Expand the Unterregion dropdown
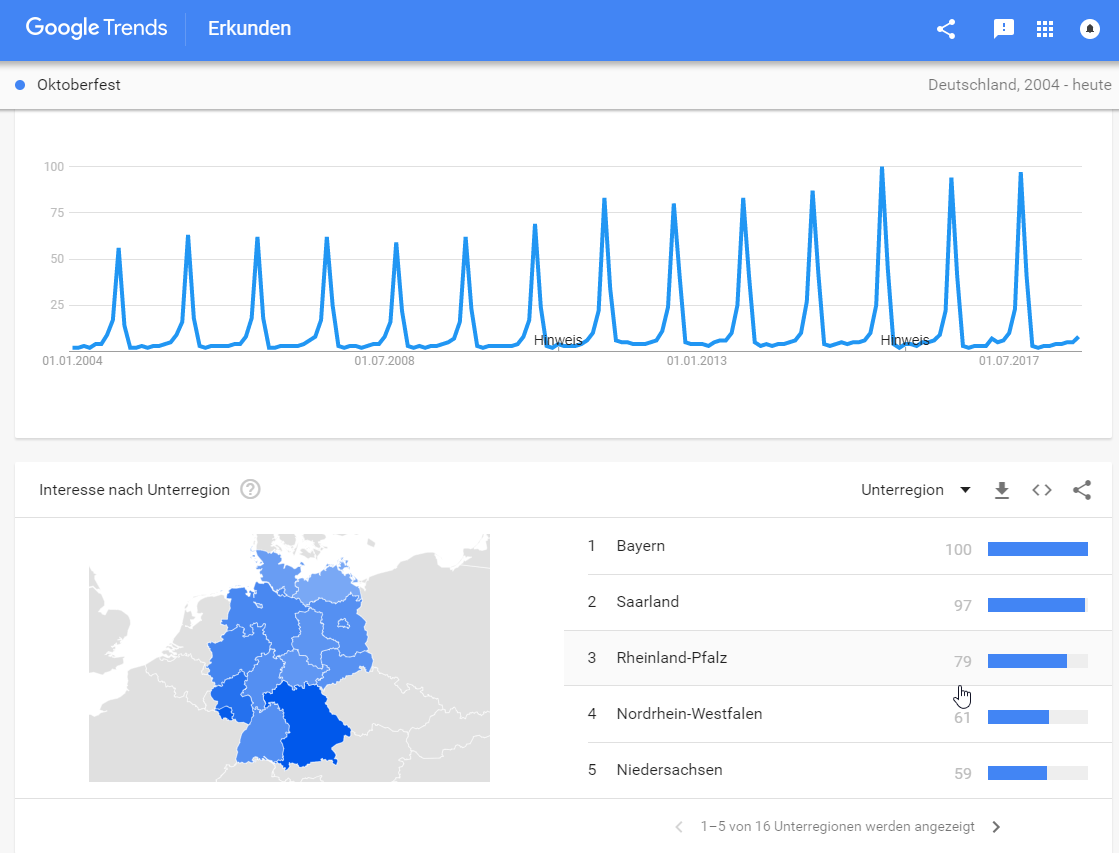The width and height of the screenshot is (1119, 853). [915, 490]
